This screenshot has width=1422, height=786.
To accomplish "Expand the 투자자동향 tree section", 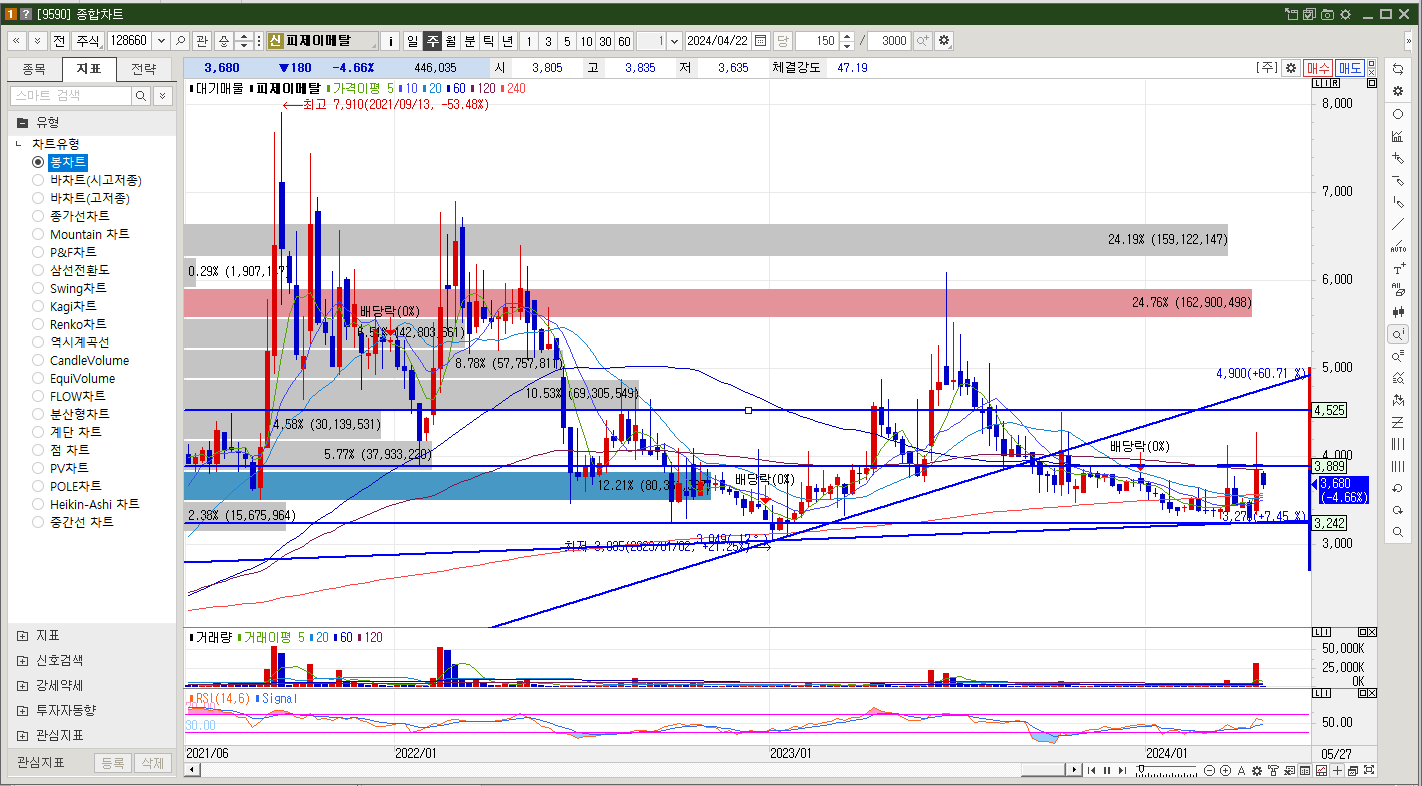I will tap(22, 711).
